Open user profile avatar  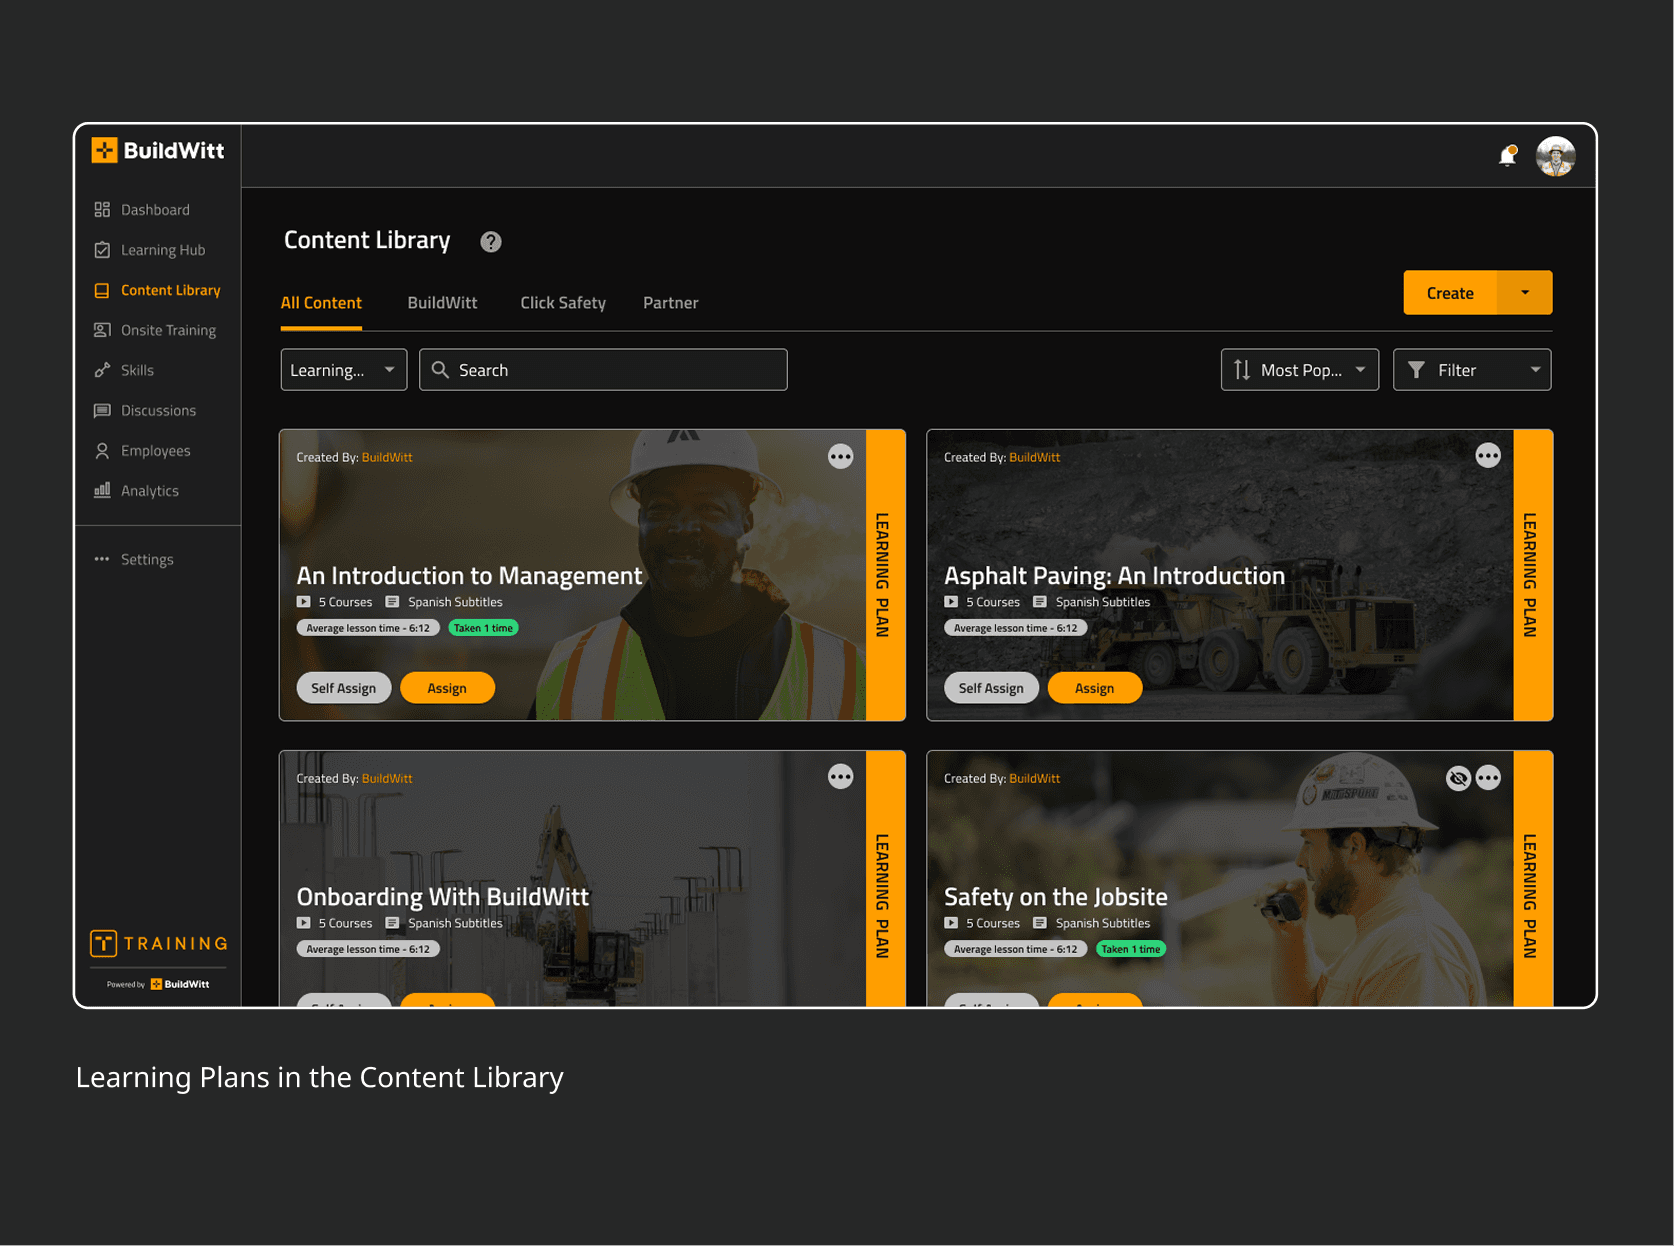click(x=1555, y=156)
